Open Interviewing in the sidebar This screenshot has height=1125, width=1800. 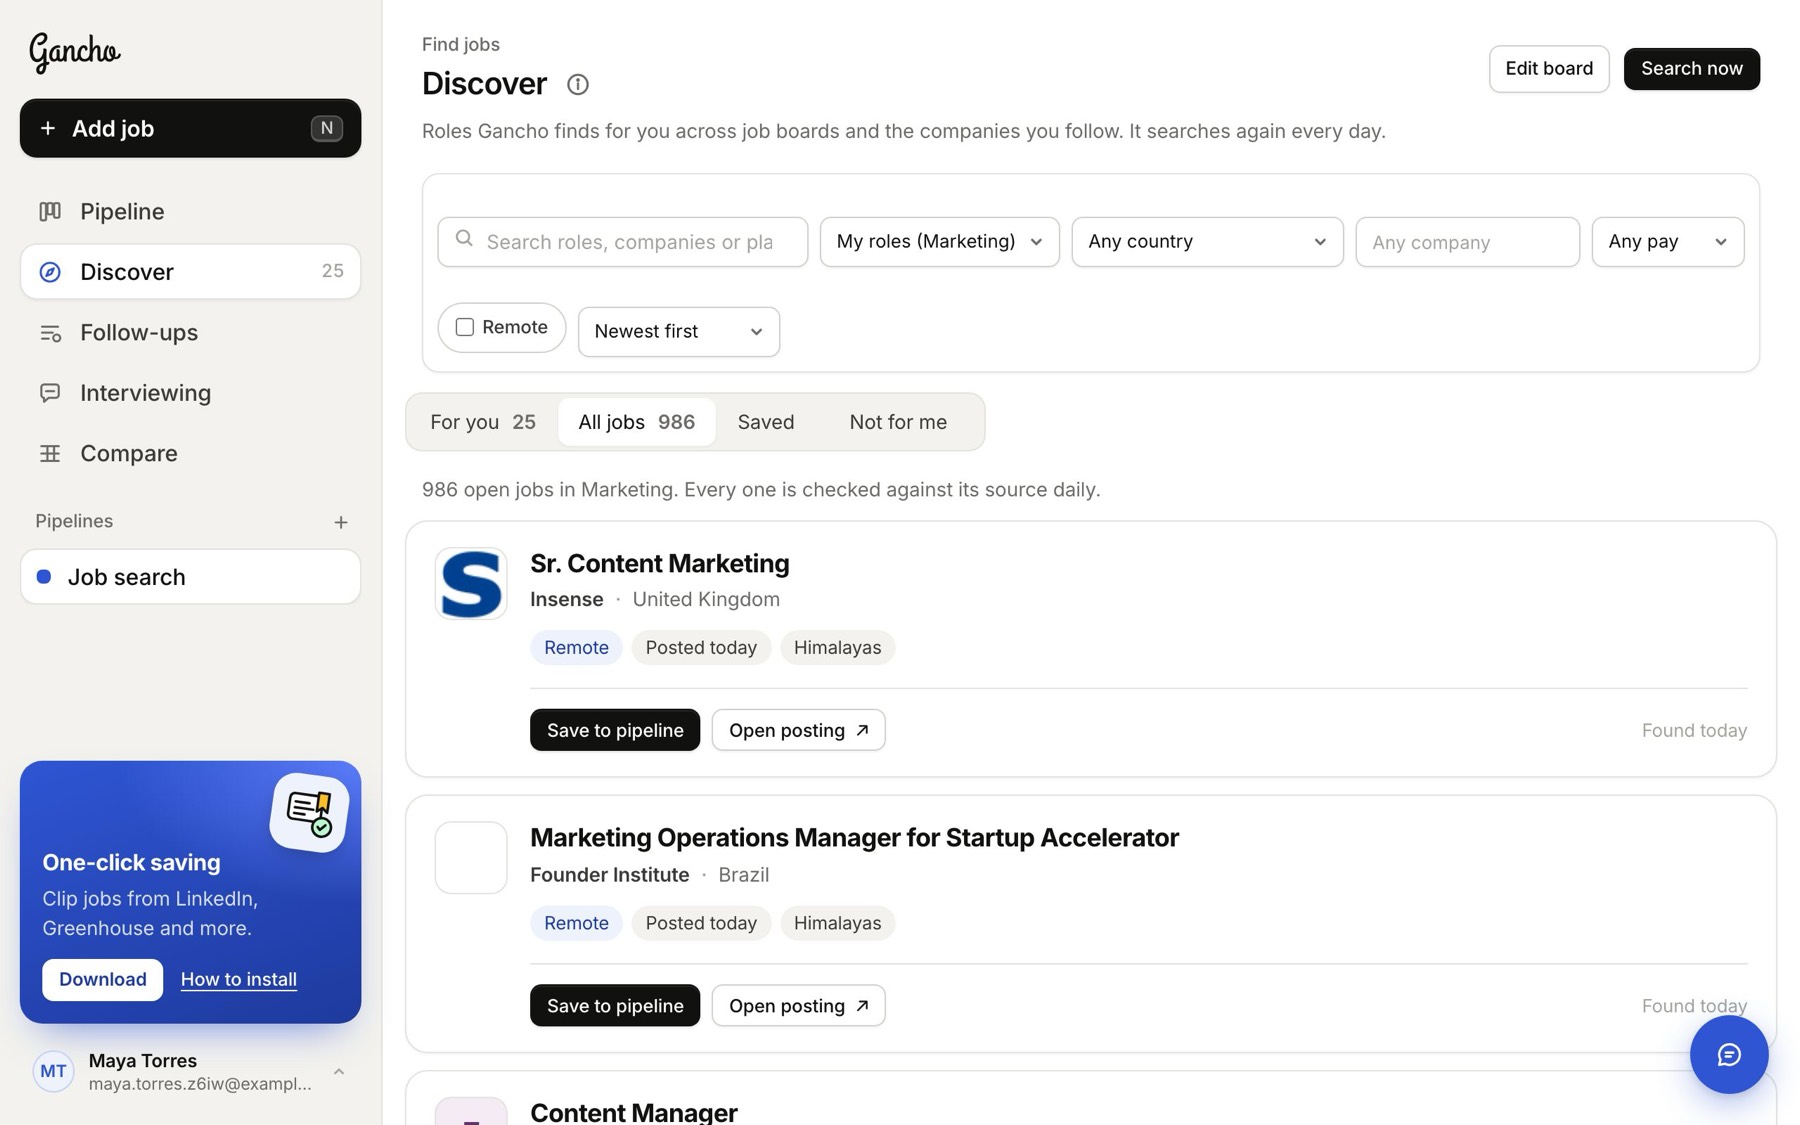point(190,393)
